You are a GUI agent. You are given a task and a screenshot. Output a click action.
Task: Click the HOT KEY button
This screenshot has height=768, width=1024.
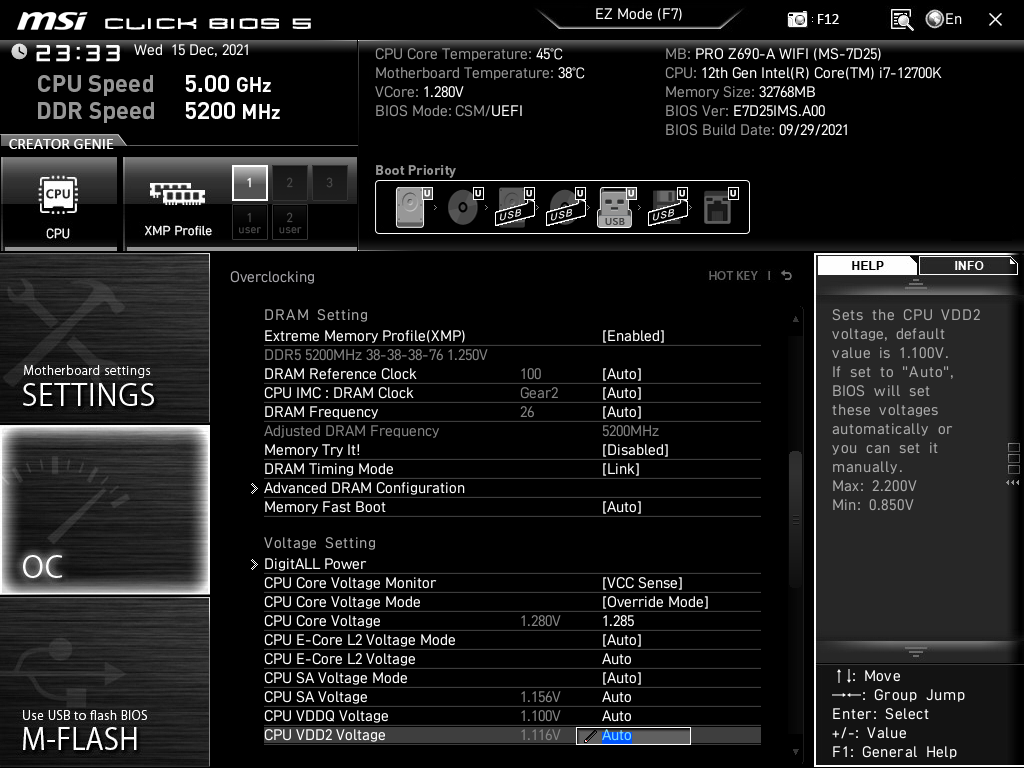pos(733,276)
